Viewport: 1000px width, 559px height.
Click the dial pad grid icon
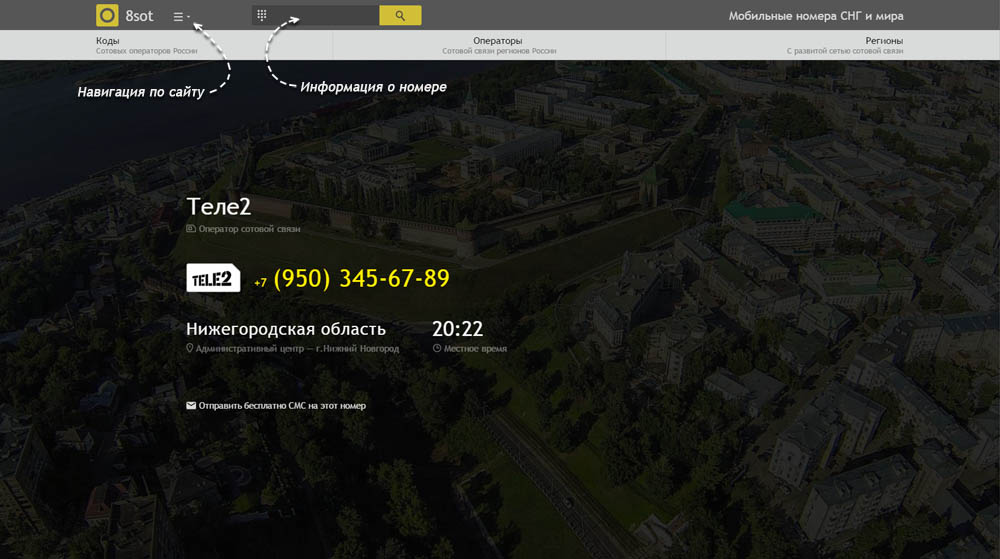261,15
